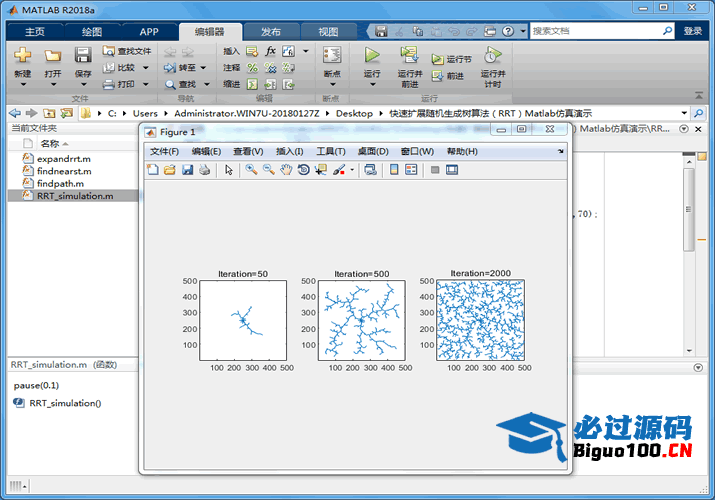Switch to the Home (主页) tab
Image resolution: width=715 pixels, height=500 pixels.
(35, 31)
